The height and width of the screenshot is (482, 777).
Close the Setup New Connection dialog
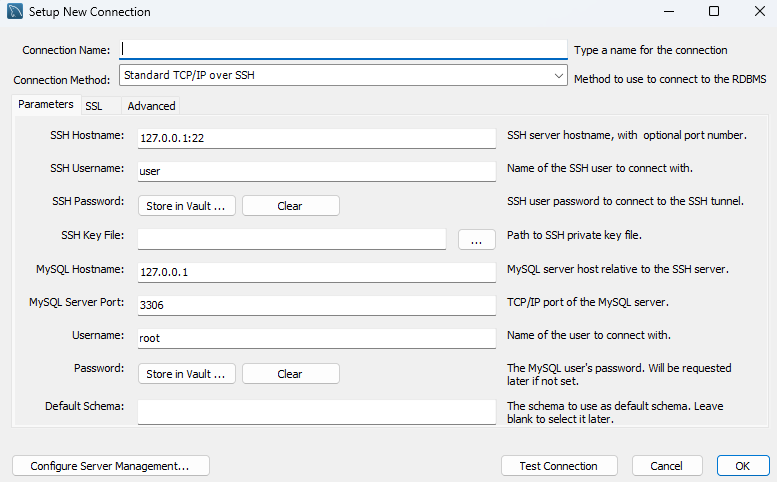759,11
